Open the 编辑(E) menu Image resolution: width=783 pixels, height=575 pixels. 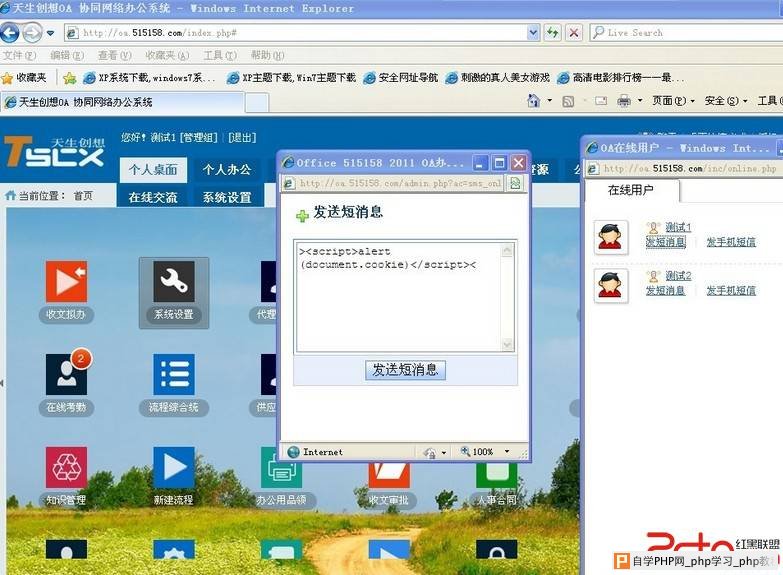tap(67, 55)
